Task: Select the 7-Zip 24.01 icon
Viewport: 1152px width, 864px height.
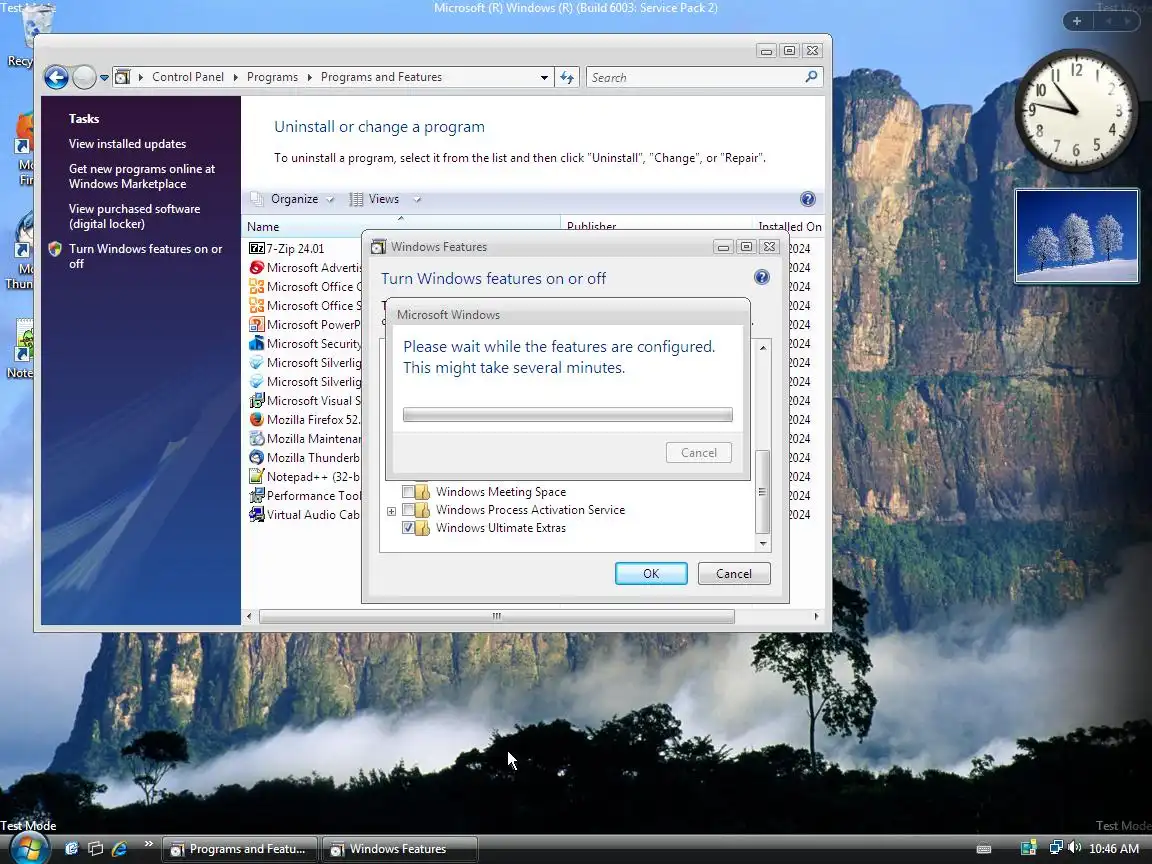Action: [256, 248]
